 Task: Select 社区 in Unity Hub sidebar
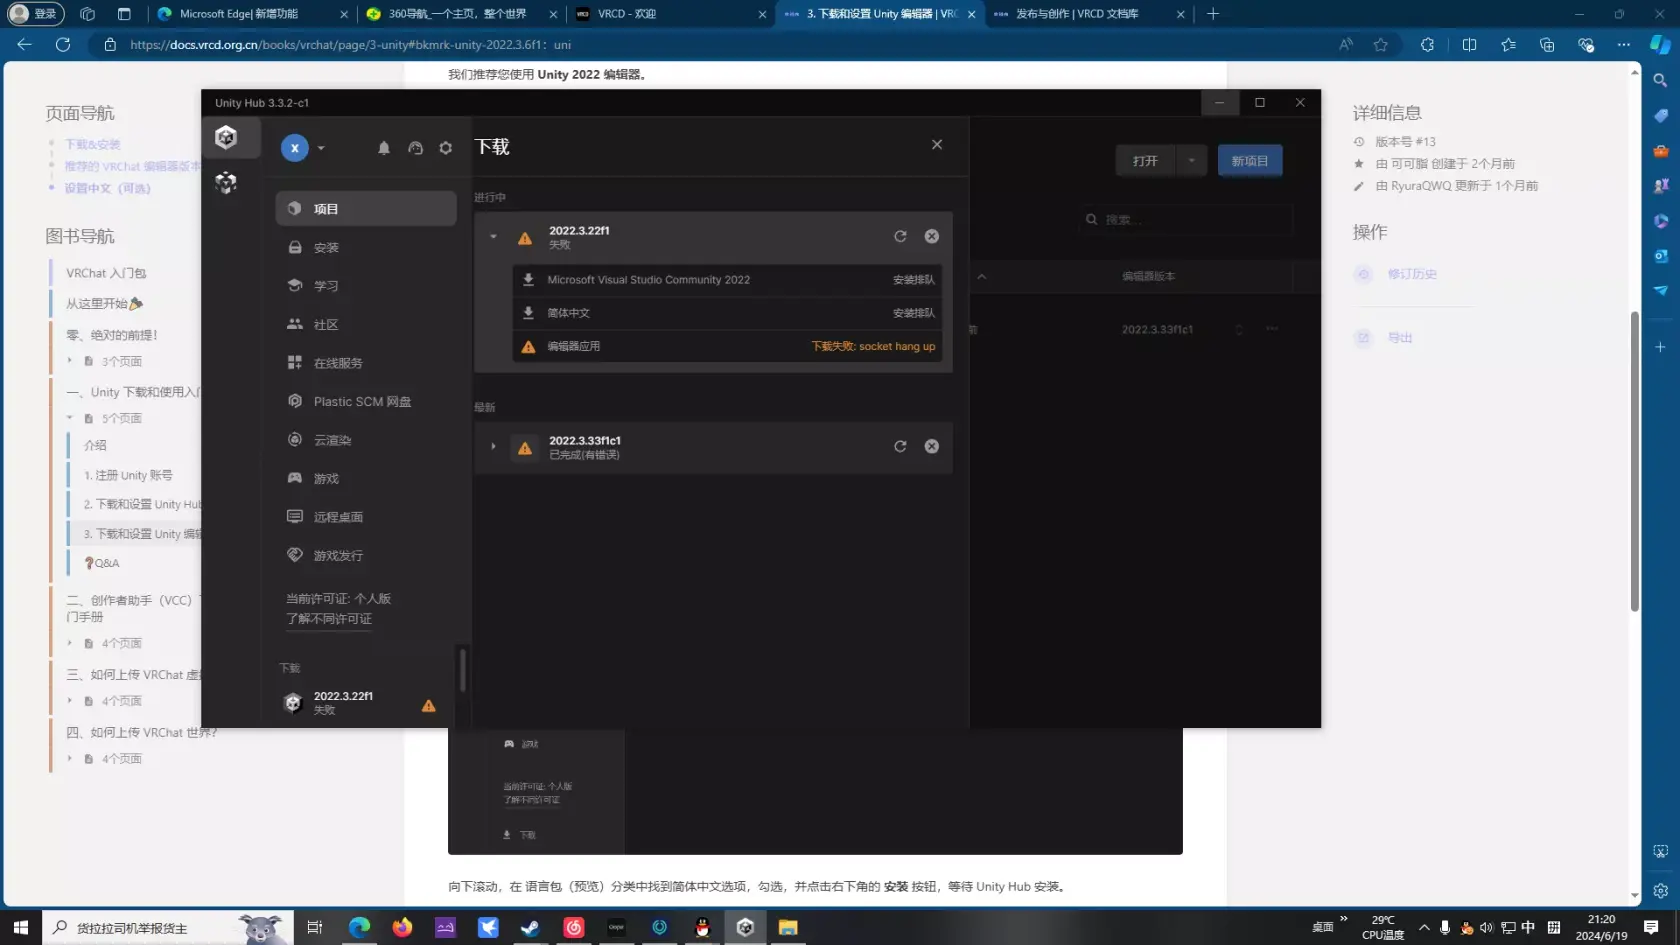(x=366, y=324)
